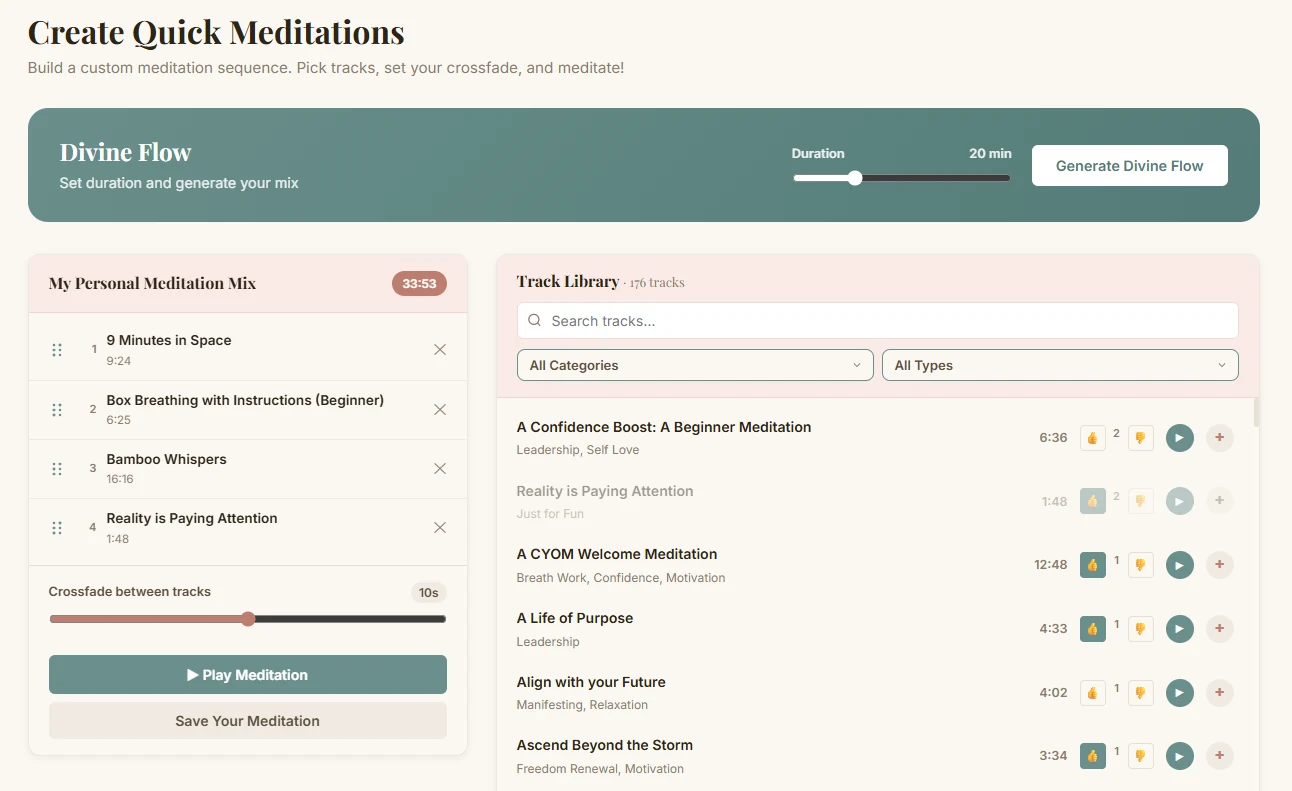Click Generate Divine Flow button
1292x791 pixels.
pyautogui.click(x=1130, y=166)
